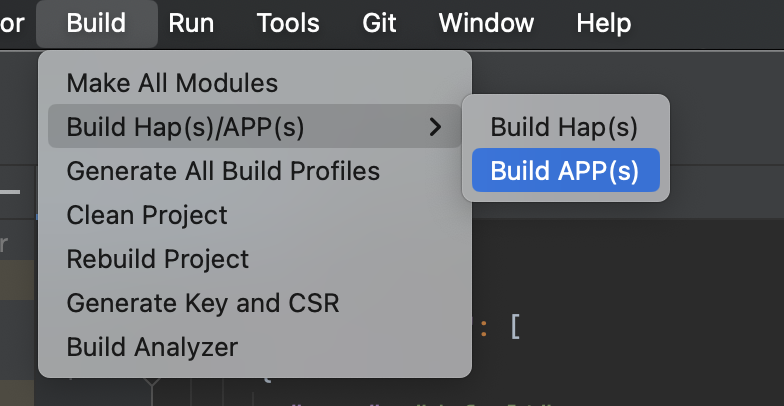The width and height of the screenshot is (784, 406).
Task: Click the hide-panel dash icon at left
Action: (x=10, y=190)
